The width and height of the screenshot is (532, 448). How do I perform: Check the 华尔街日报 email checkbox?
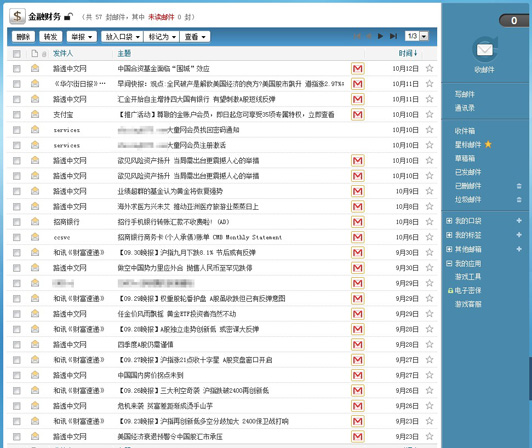(x=16, y=84)
